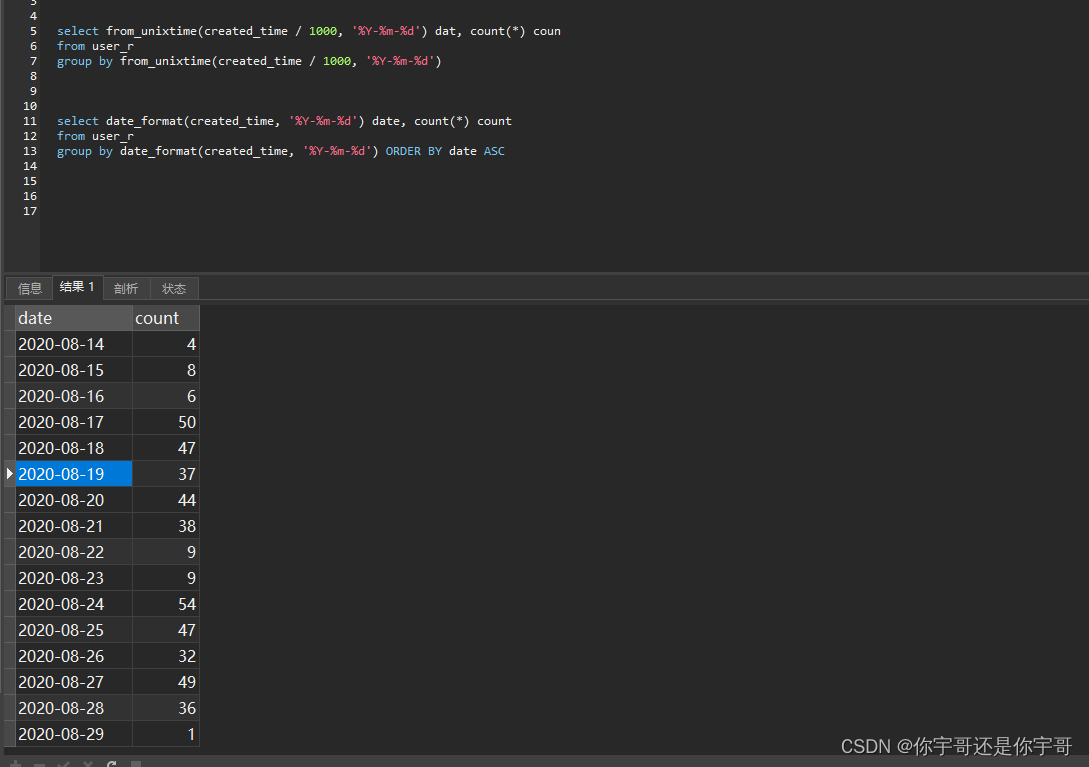Select the 2020-08-15 date cell
1089x767 pixels.
[x=74, y=370]
